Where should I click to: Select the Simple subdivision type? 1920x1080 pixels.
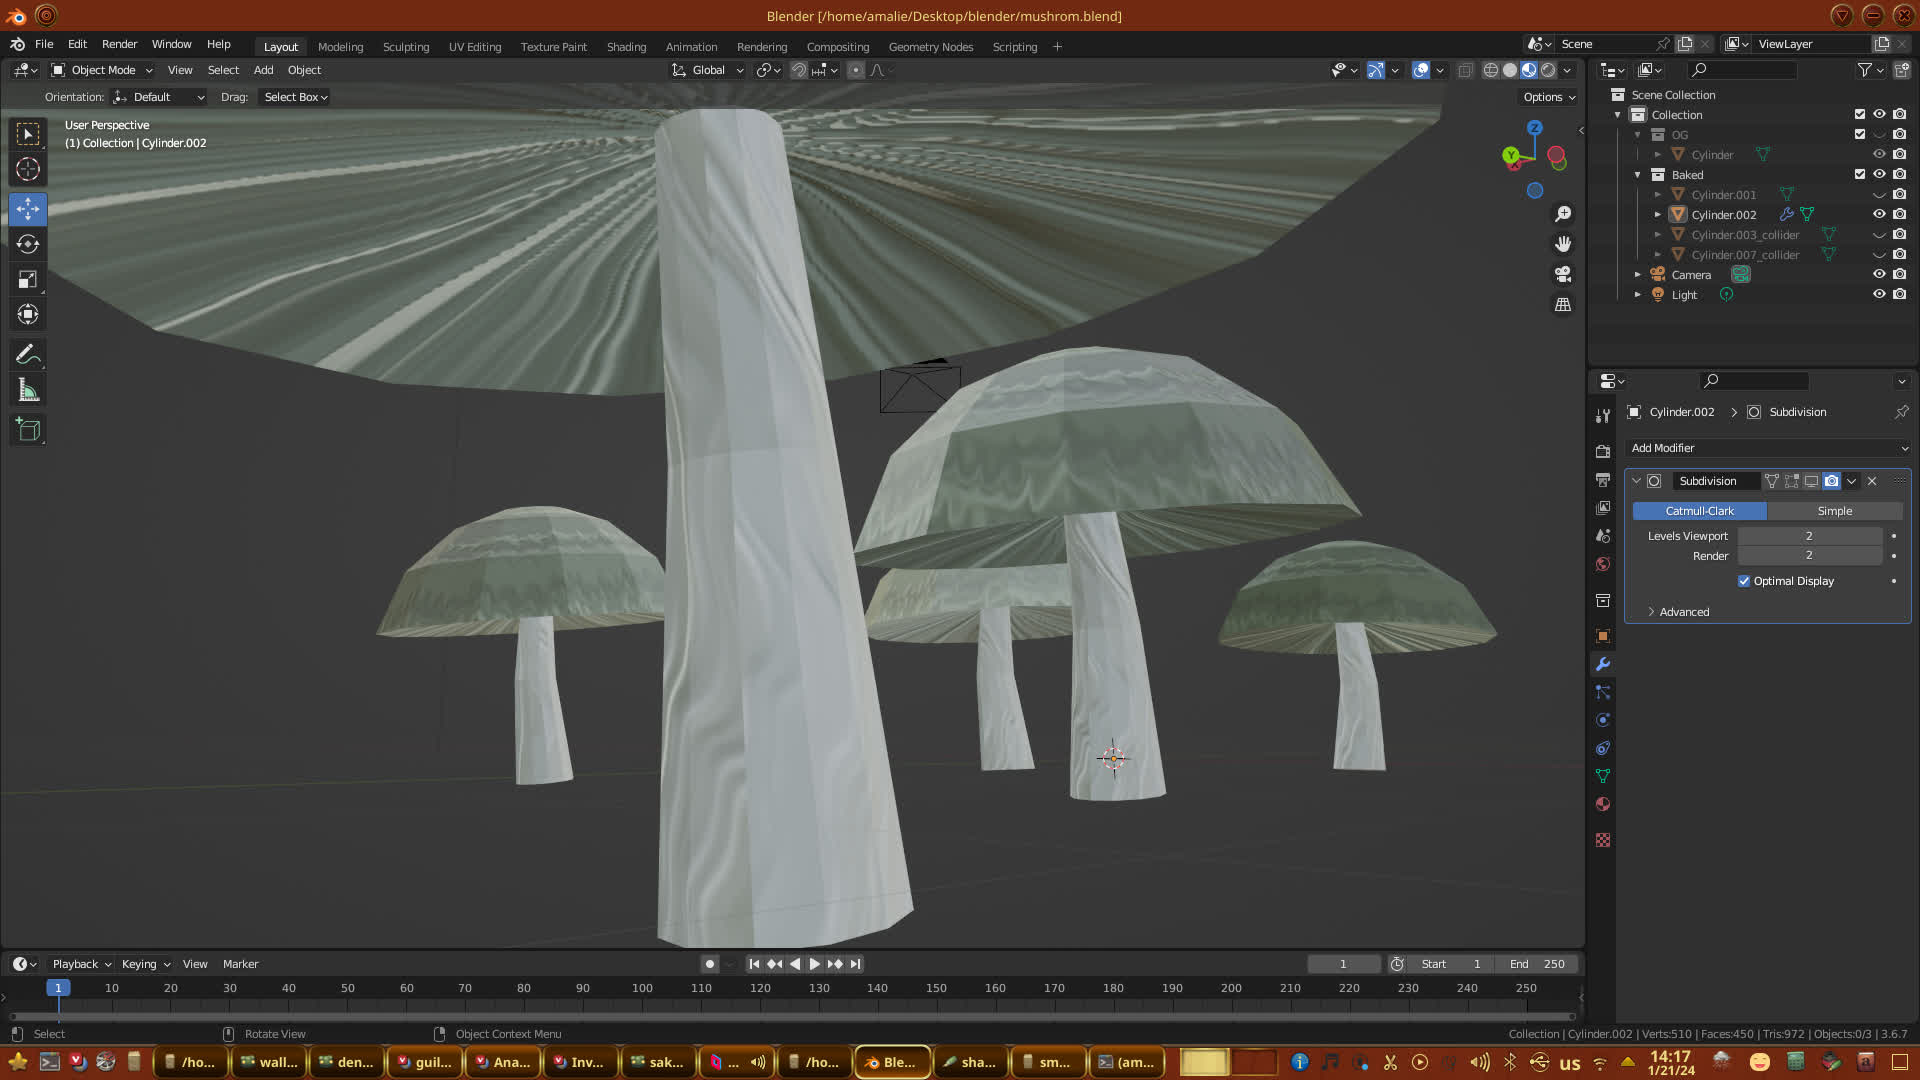click(x=1834, y=511)
